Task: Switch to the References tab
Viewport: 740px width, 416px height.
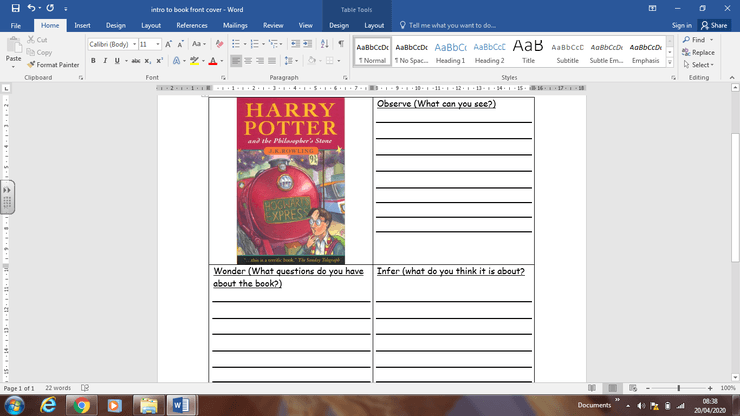Action: [x=192, y=25]
